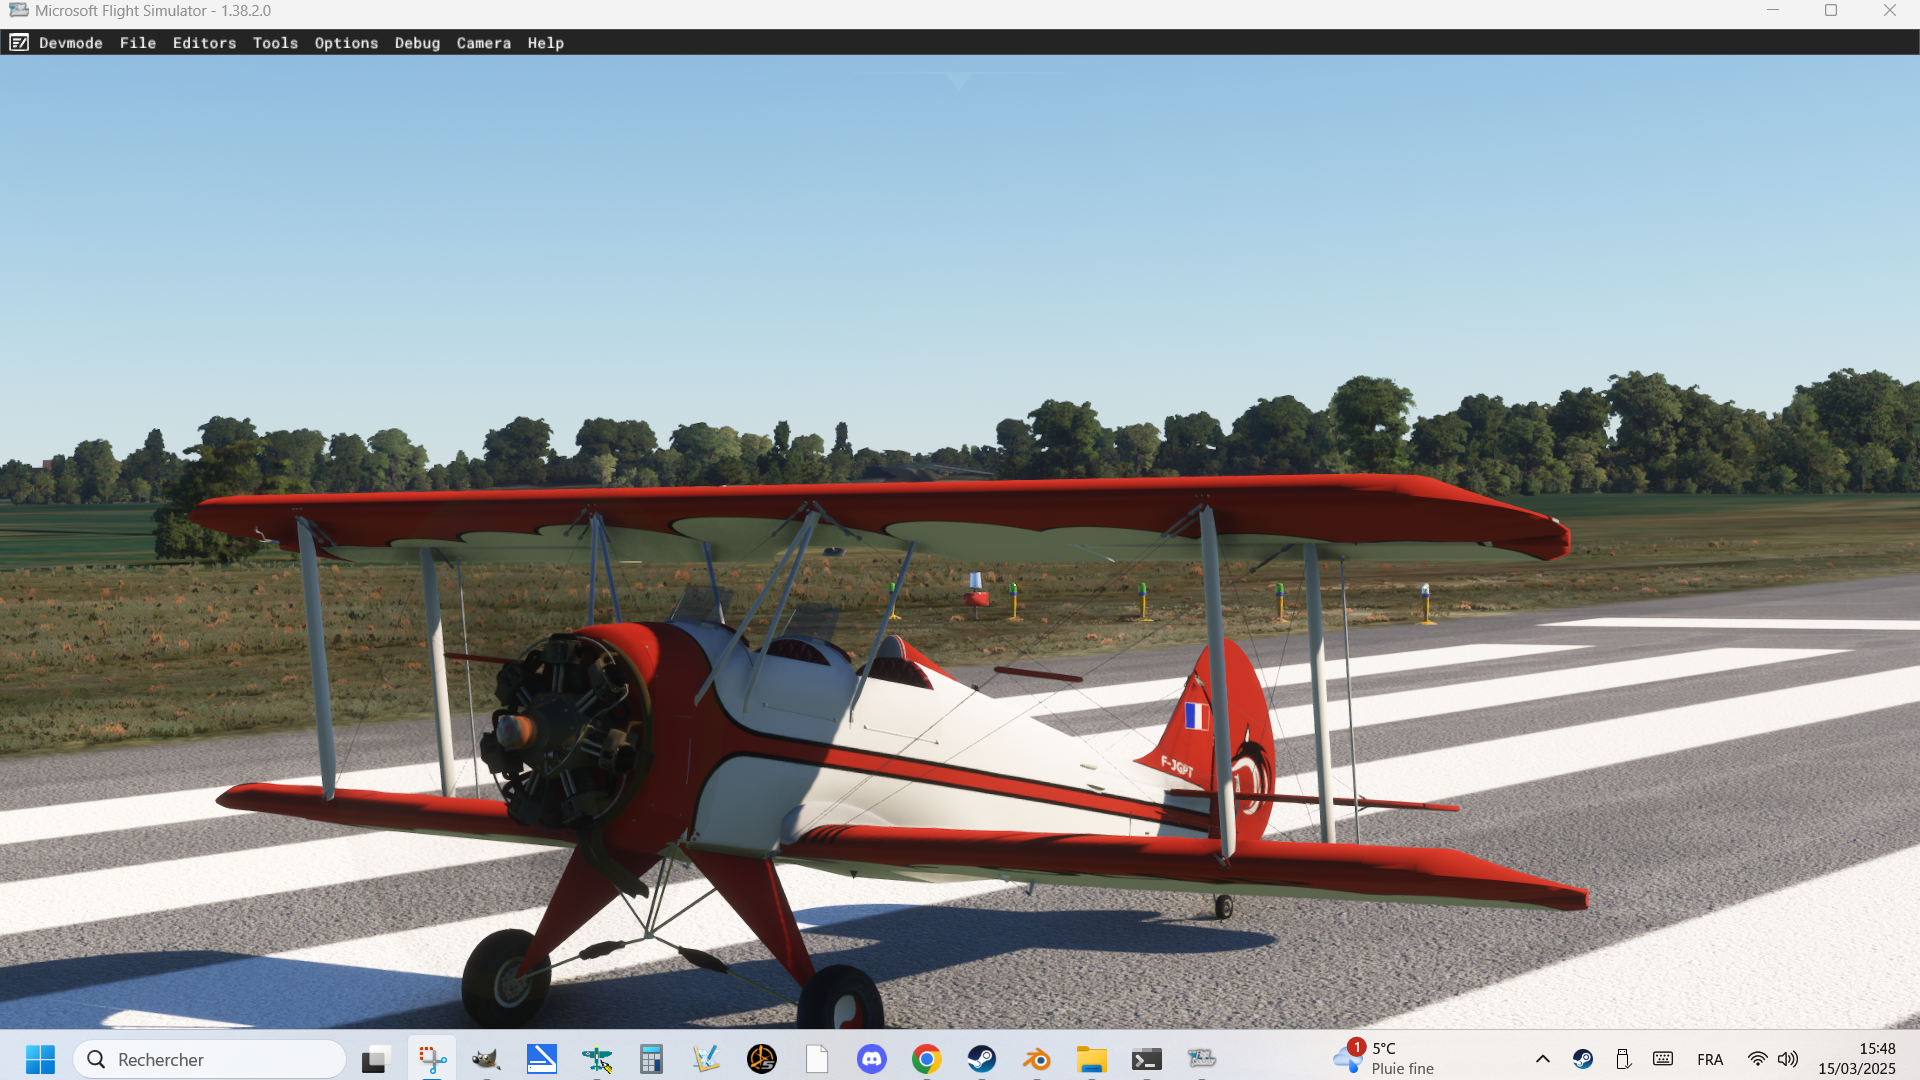Open the Editors menu
The image size is (1920, 1080).
(204, 43)
